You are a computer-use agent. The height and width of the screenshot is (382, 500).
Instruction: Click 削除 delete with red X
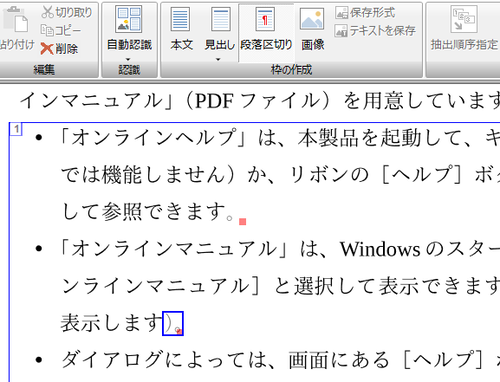pos(59,49)
